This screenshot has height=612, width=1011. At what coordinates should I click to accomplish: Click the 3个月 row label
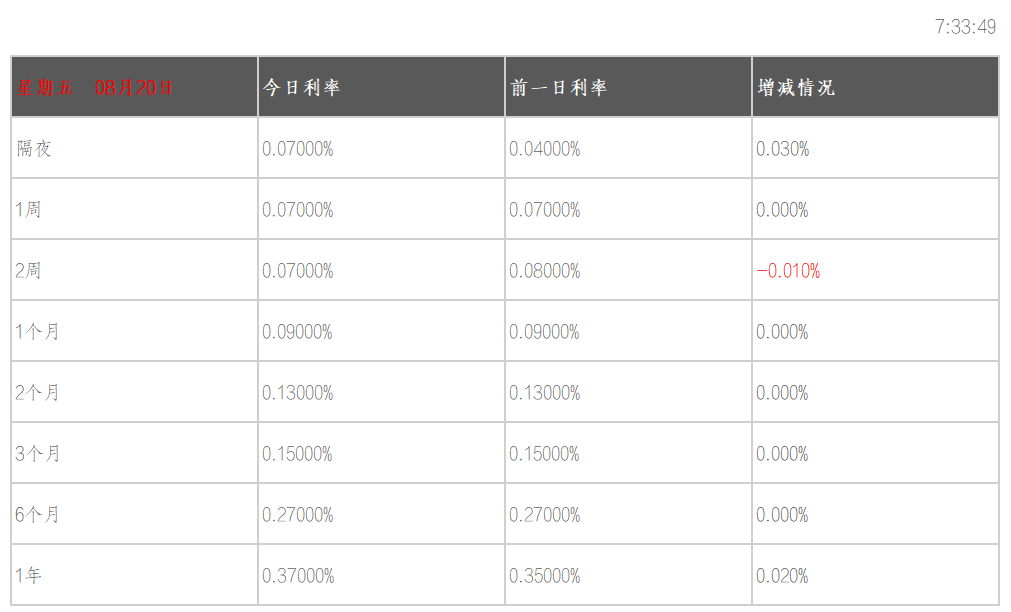[x=38, y=454]
